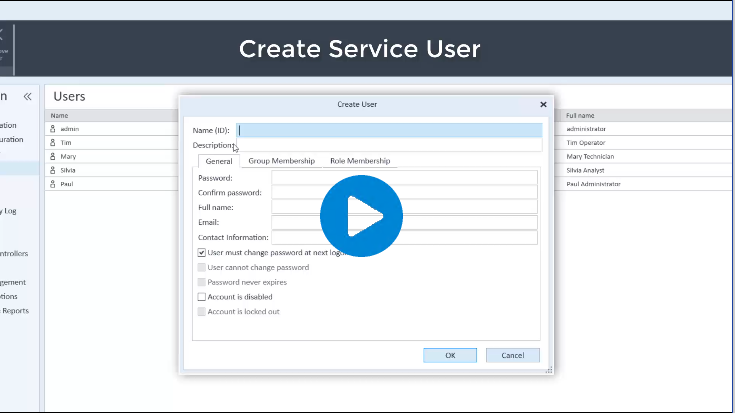Cancel the Create User dialog
Viewport: 735px width, 413px height.
(513, 355)
